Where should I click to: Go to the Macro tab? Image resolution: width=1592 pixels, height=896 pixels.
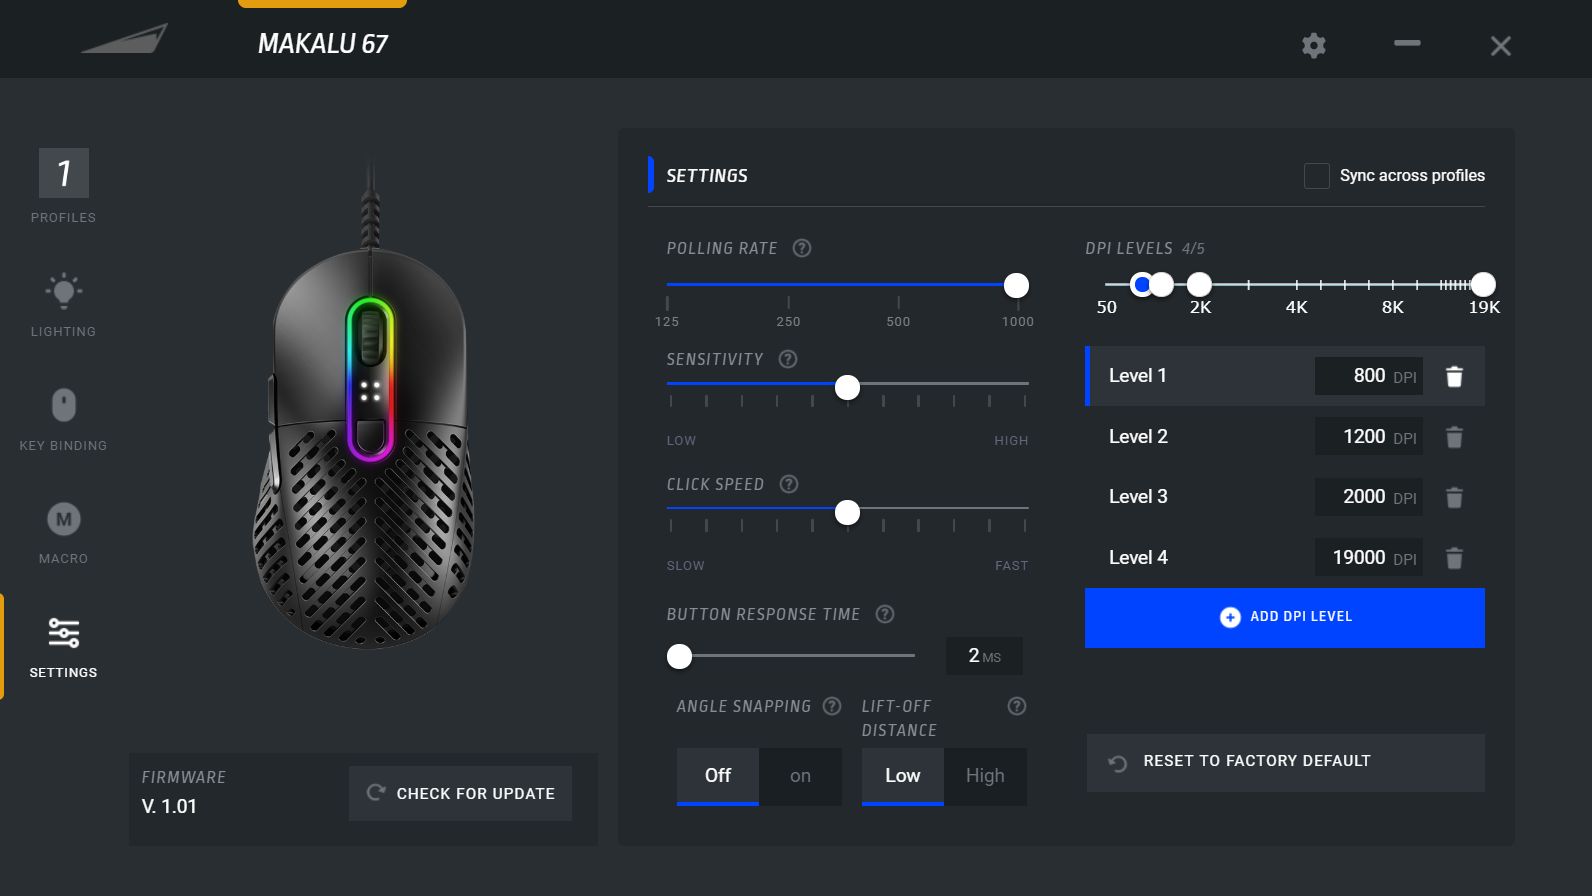(x=63, y=533)
